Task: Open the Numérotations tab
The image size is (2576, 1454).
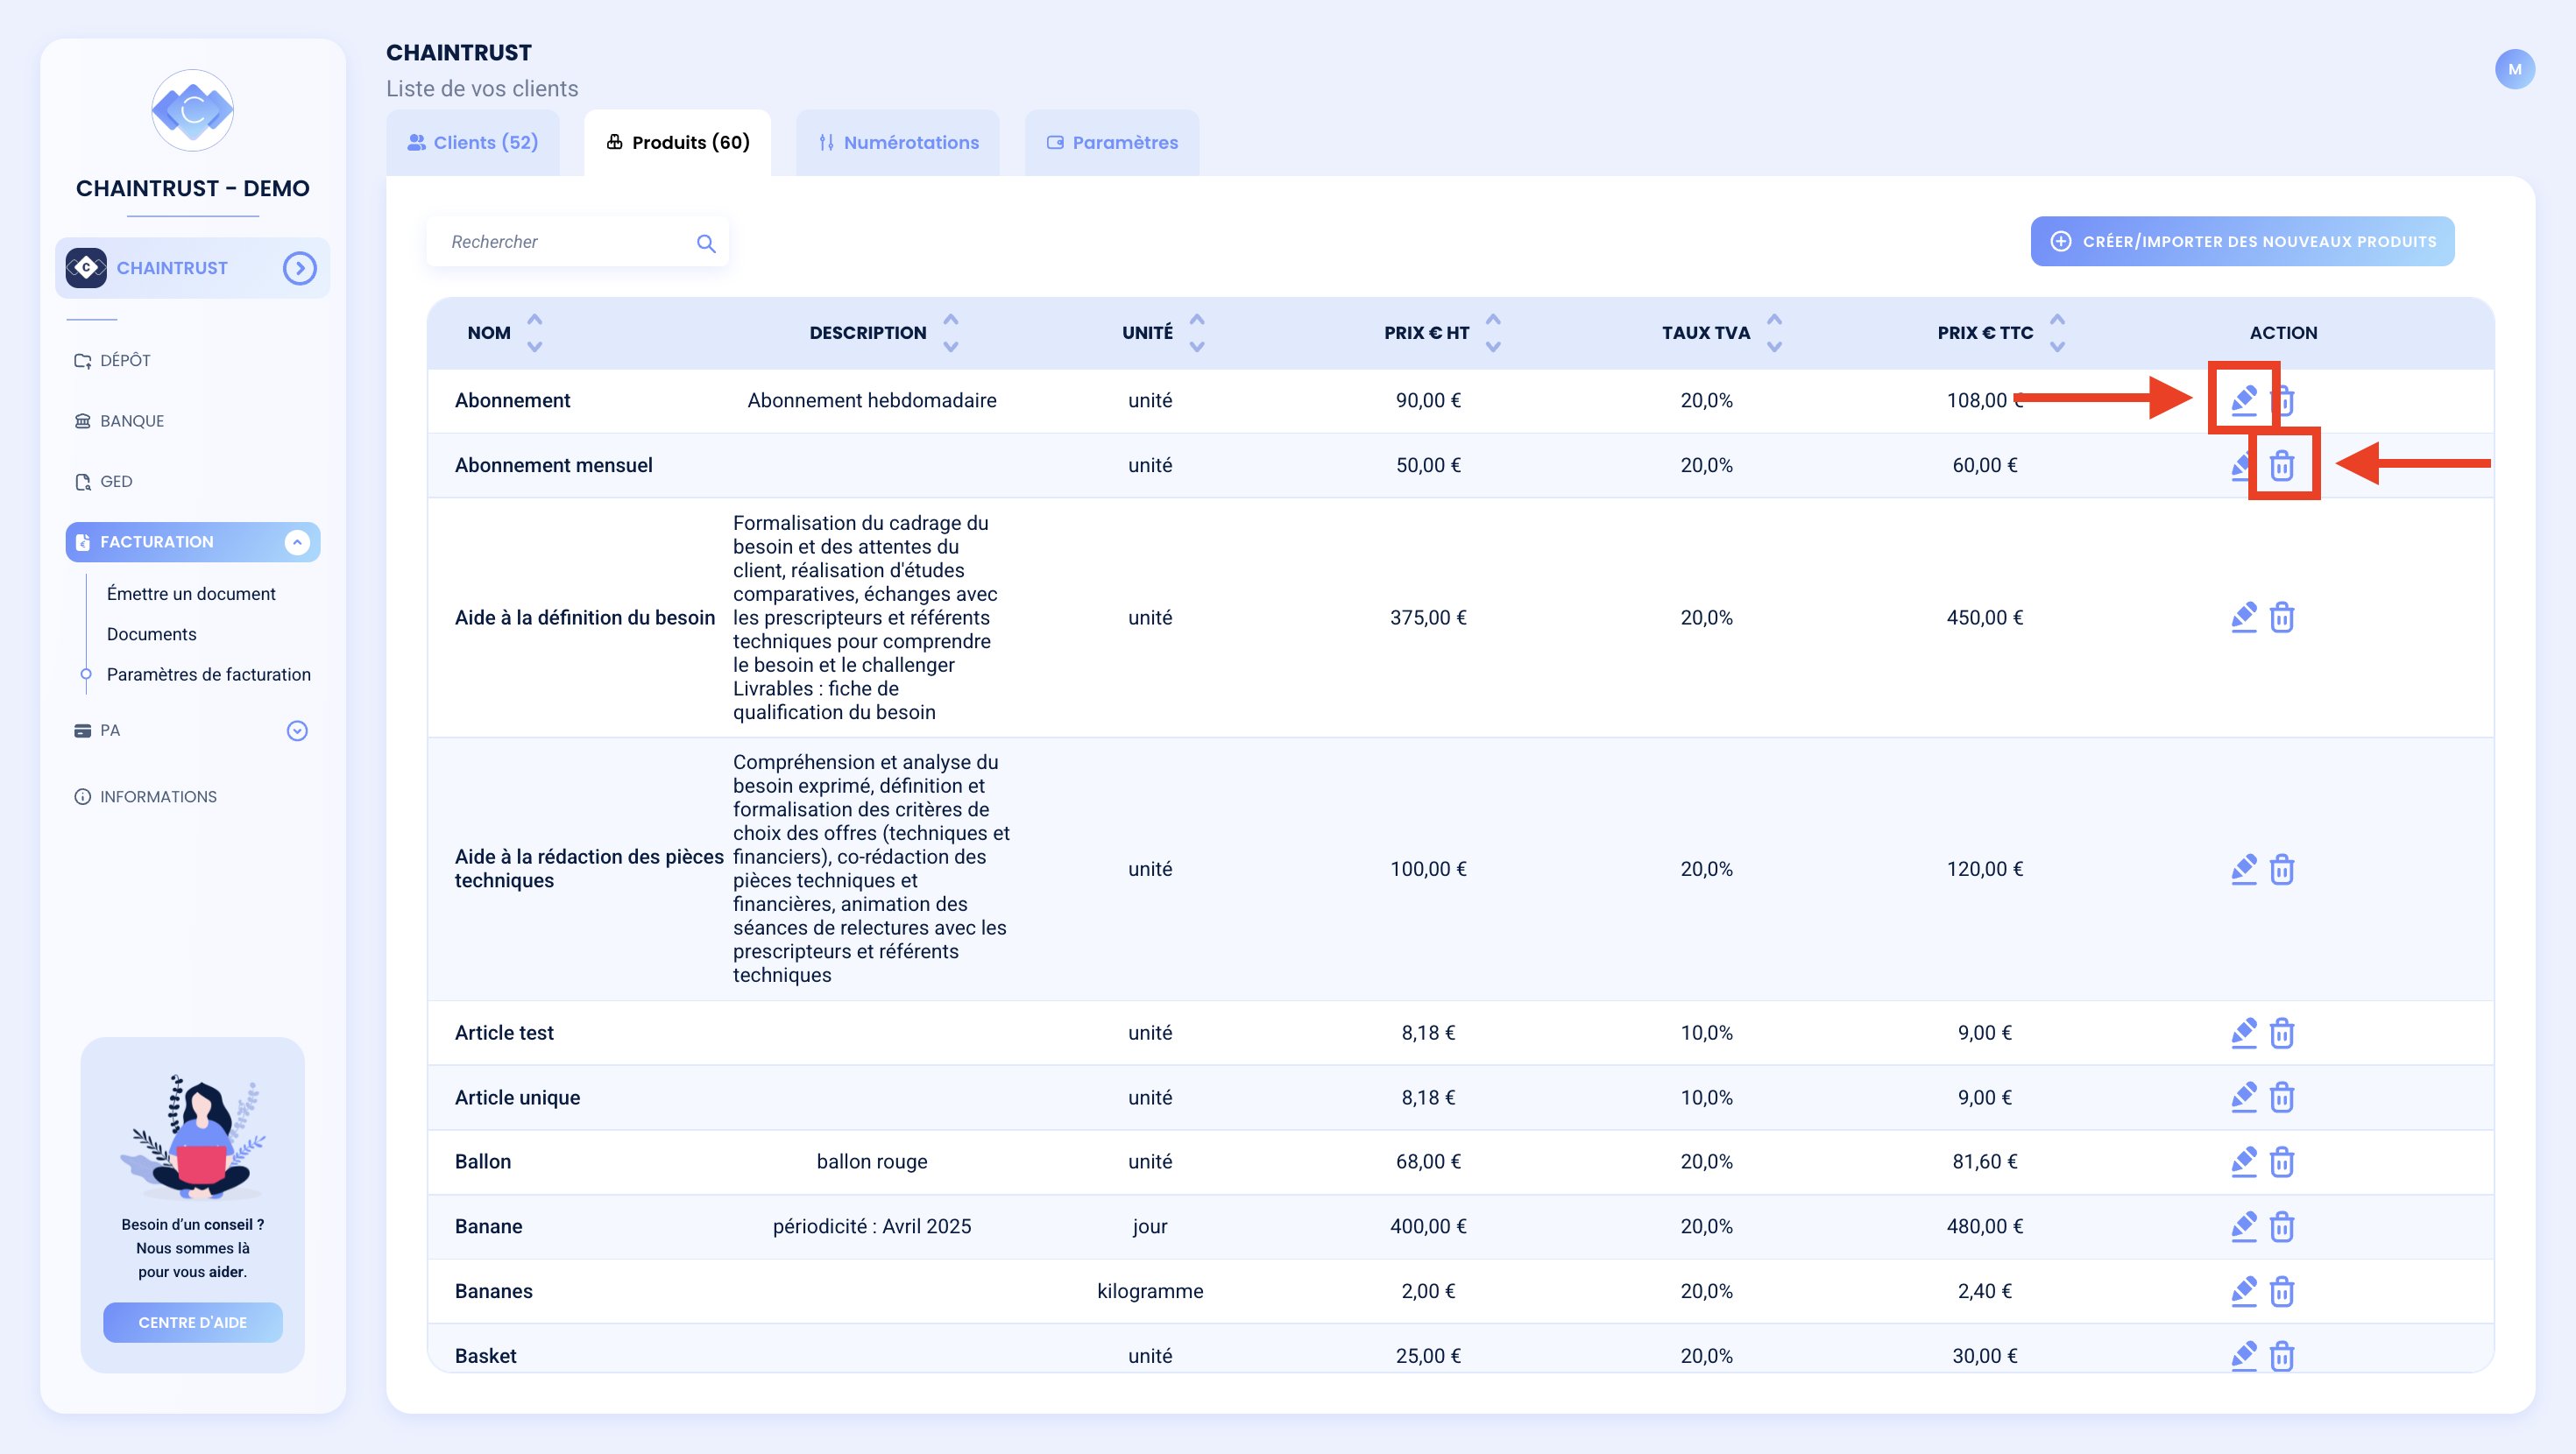Action: [x=898, y=143]
